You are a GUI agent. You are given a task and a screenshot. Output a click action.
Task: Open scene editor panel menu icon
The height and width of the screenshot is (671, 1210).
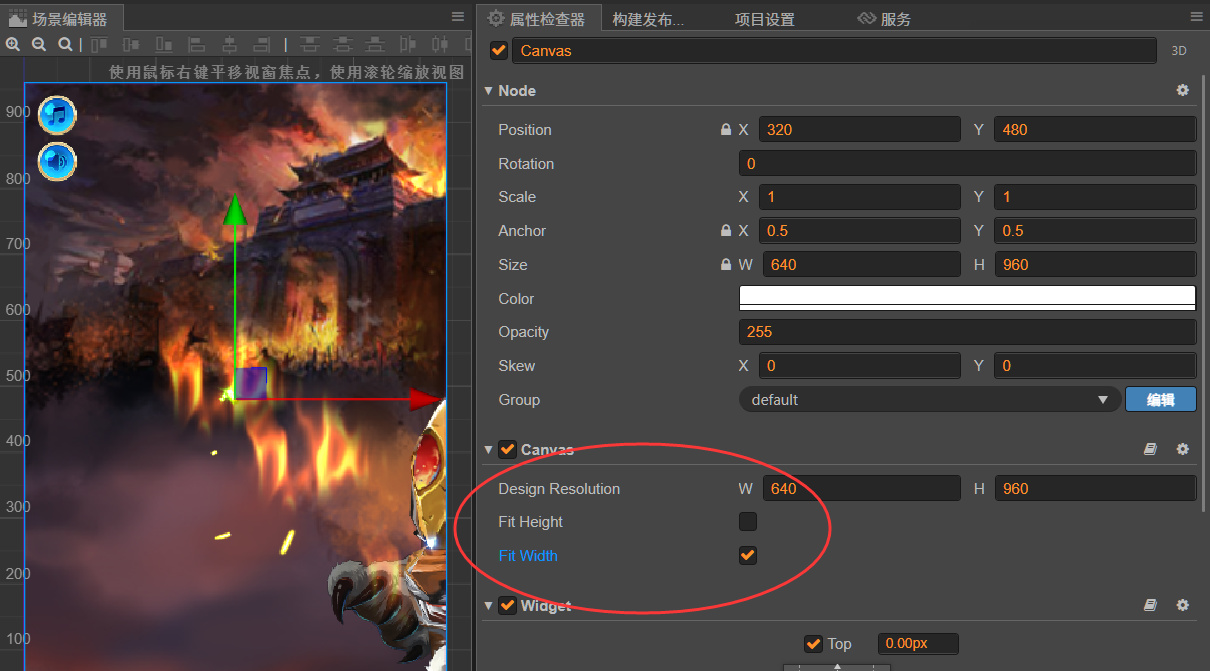click(x=458, y=17)
